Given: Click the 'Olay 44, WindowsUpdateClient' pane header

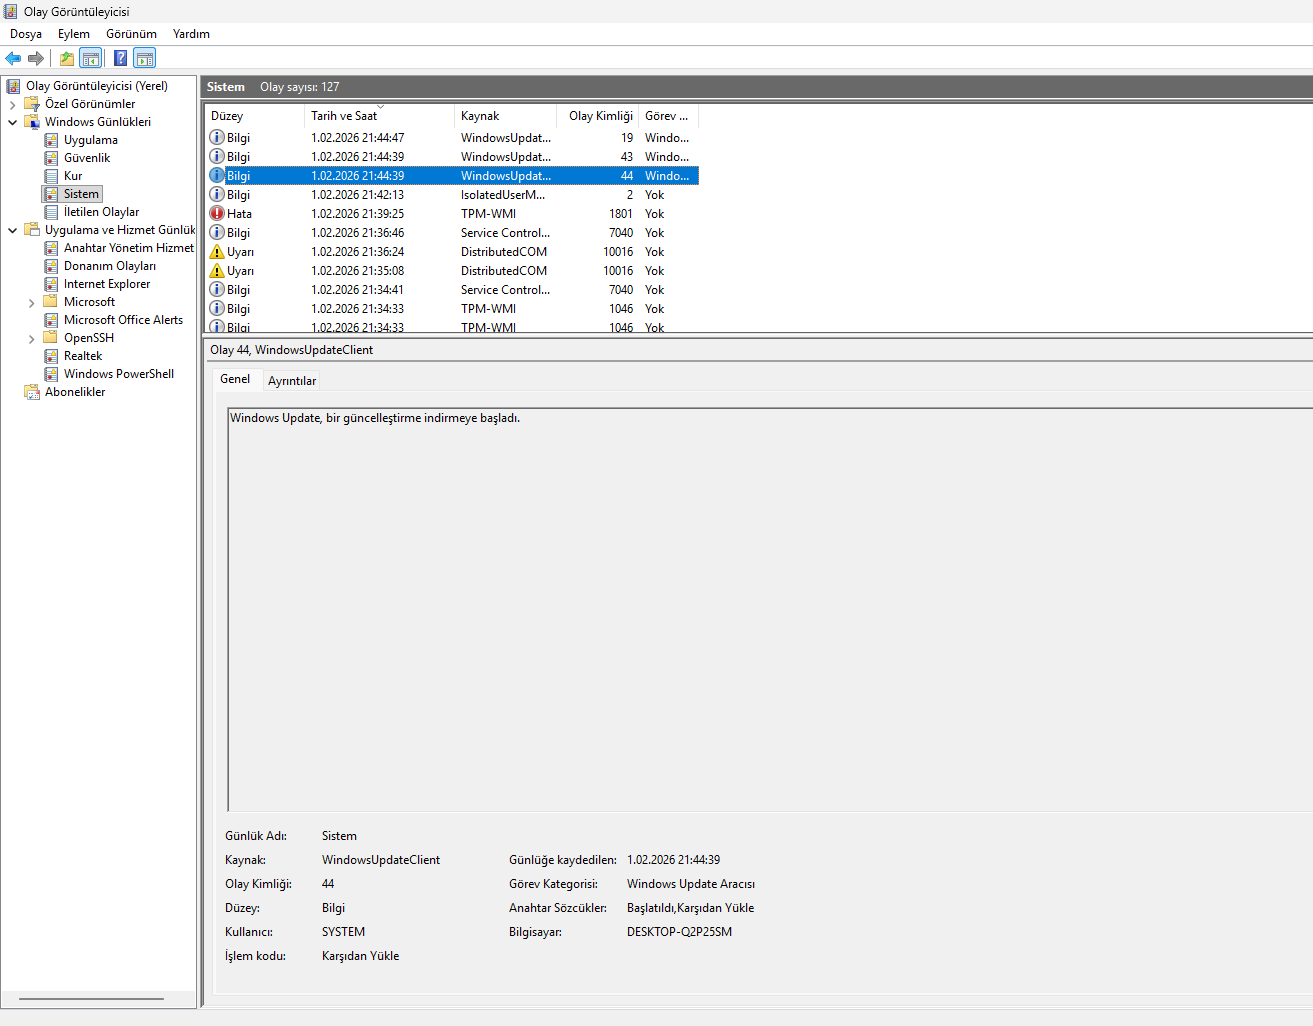Looking at the screenshot, I should (x=292, y=350).
